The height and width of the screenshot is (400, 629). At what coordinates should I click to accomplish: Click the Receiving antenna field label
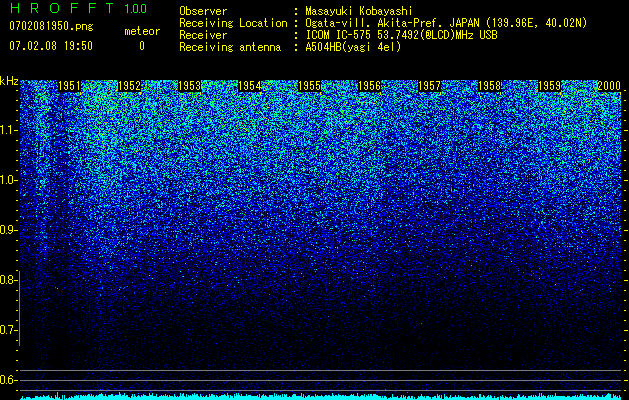(230, 47)
